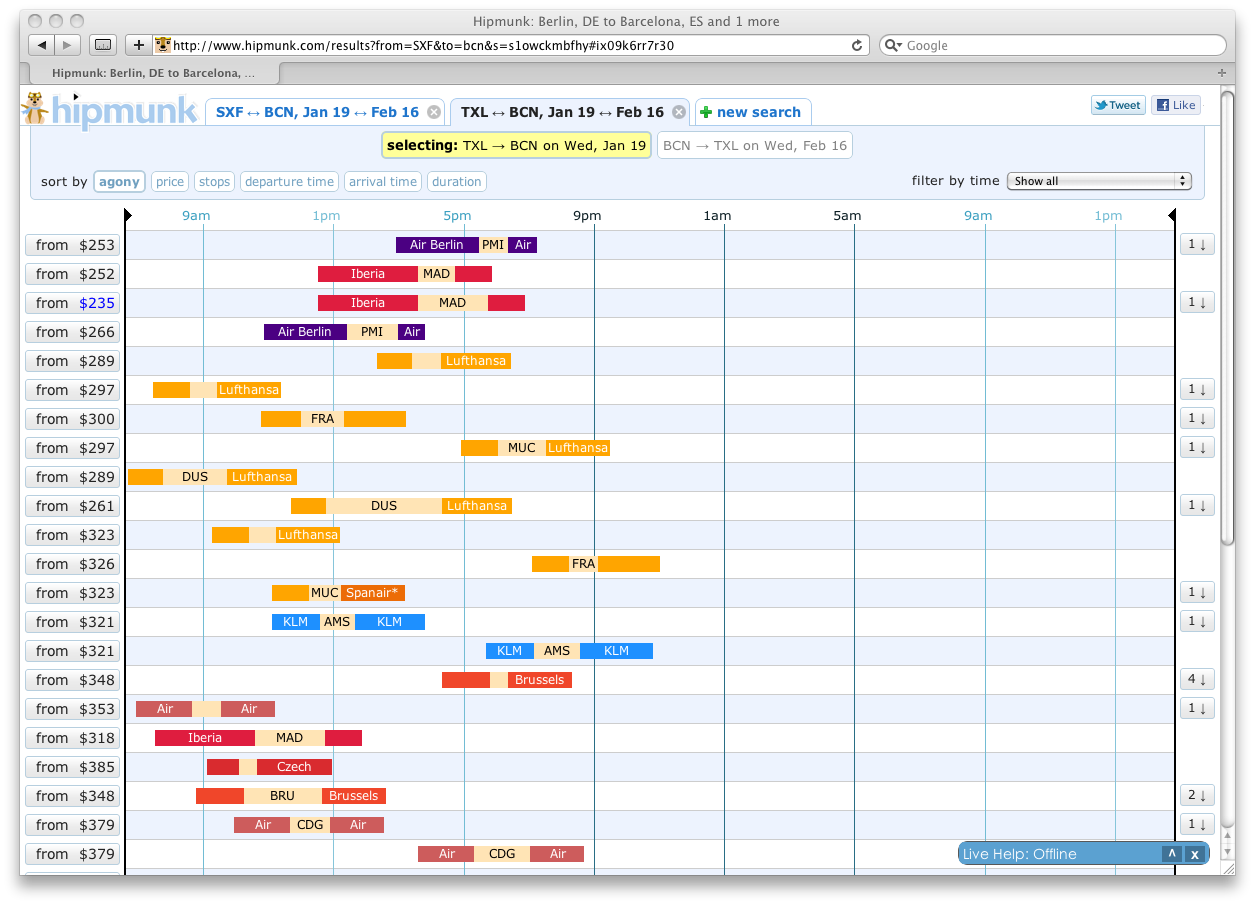This screenshot has height=905, width=1255.
Task: Click the browser back arrow button
Action: coord(41,45)
